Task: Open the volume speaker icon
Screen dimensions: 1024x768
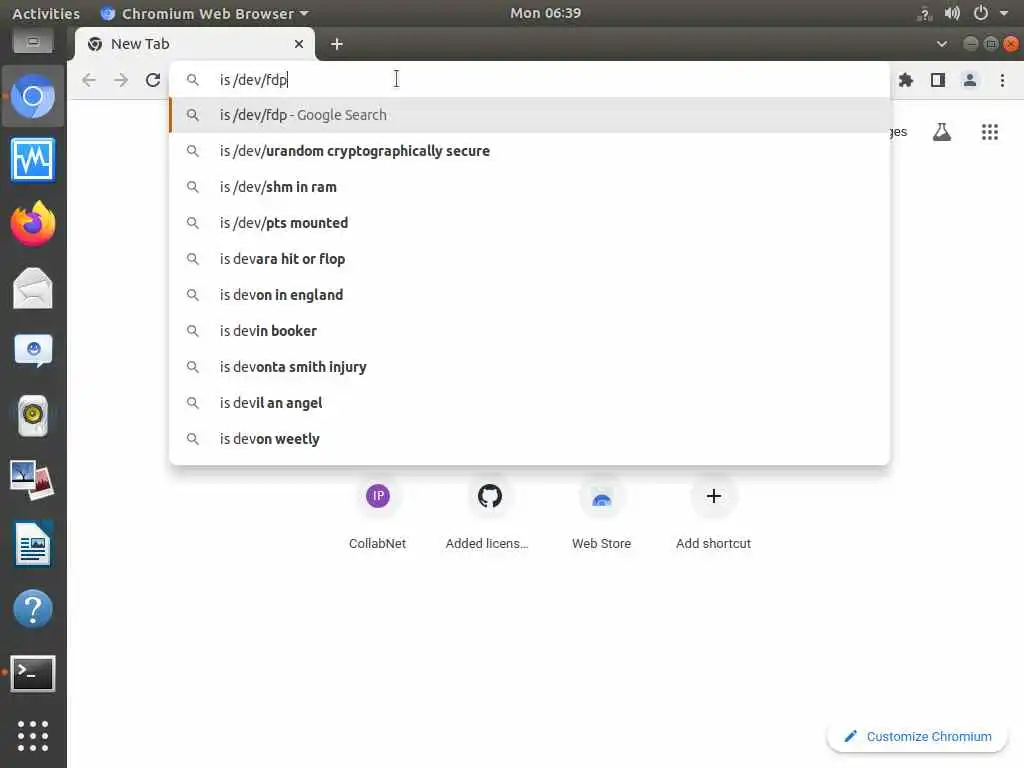Action: [x=952, y=13]
